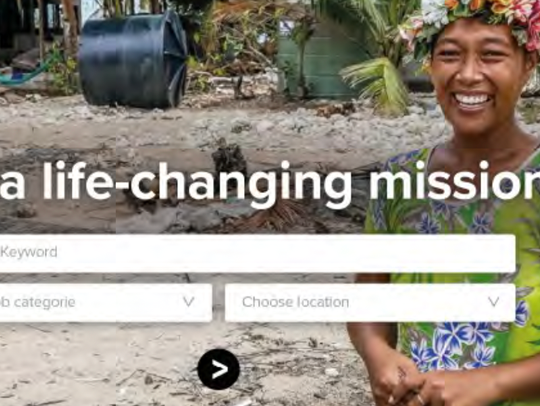Image resolution: width=540 pixels, height=406 pixels.
Task: Focus the Keyword search field
Action: [x=258, y=253]
